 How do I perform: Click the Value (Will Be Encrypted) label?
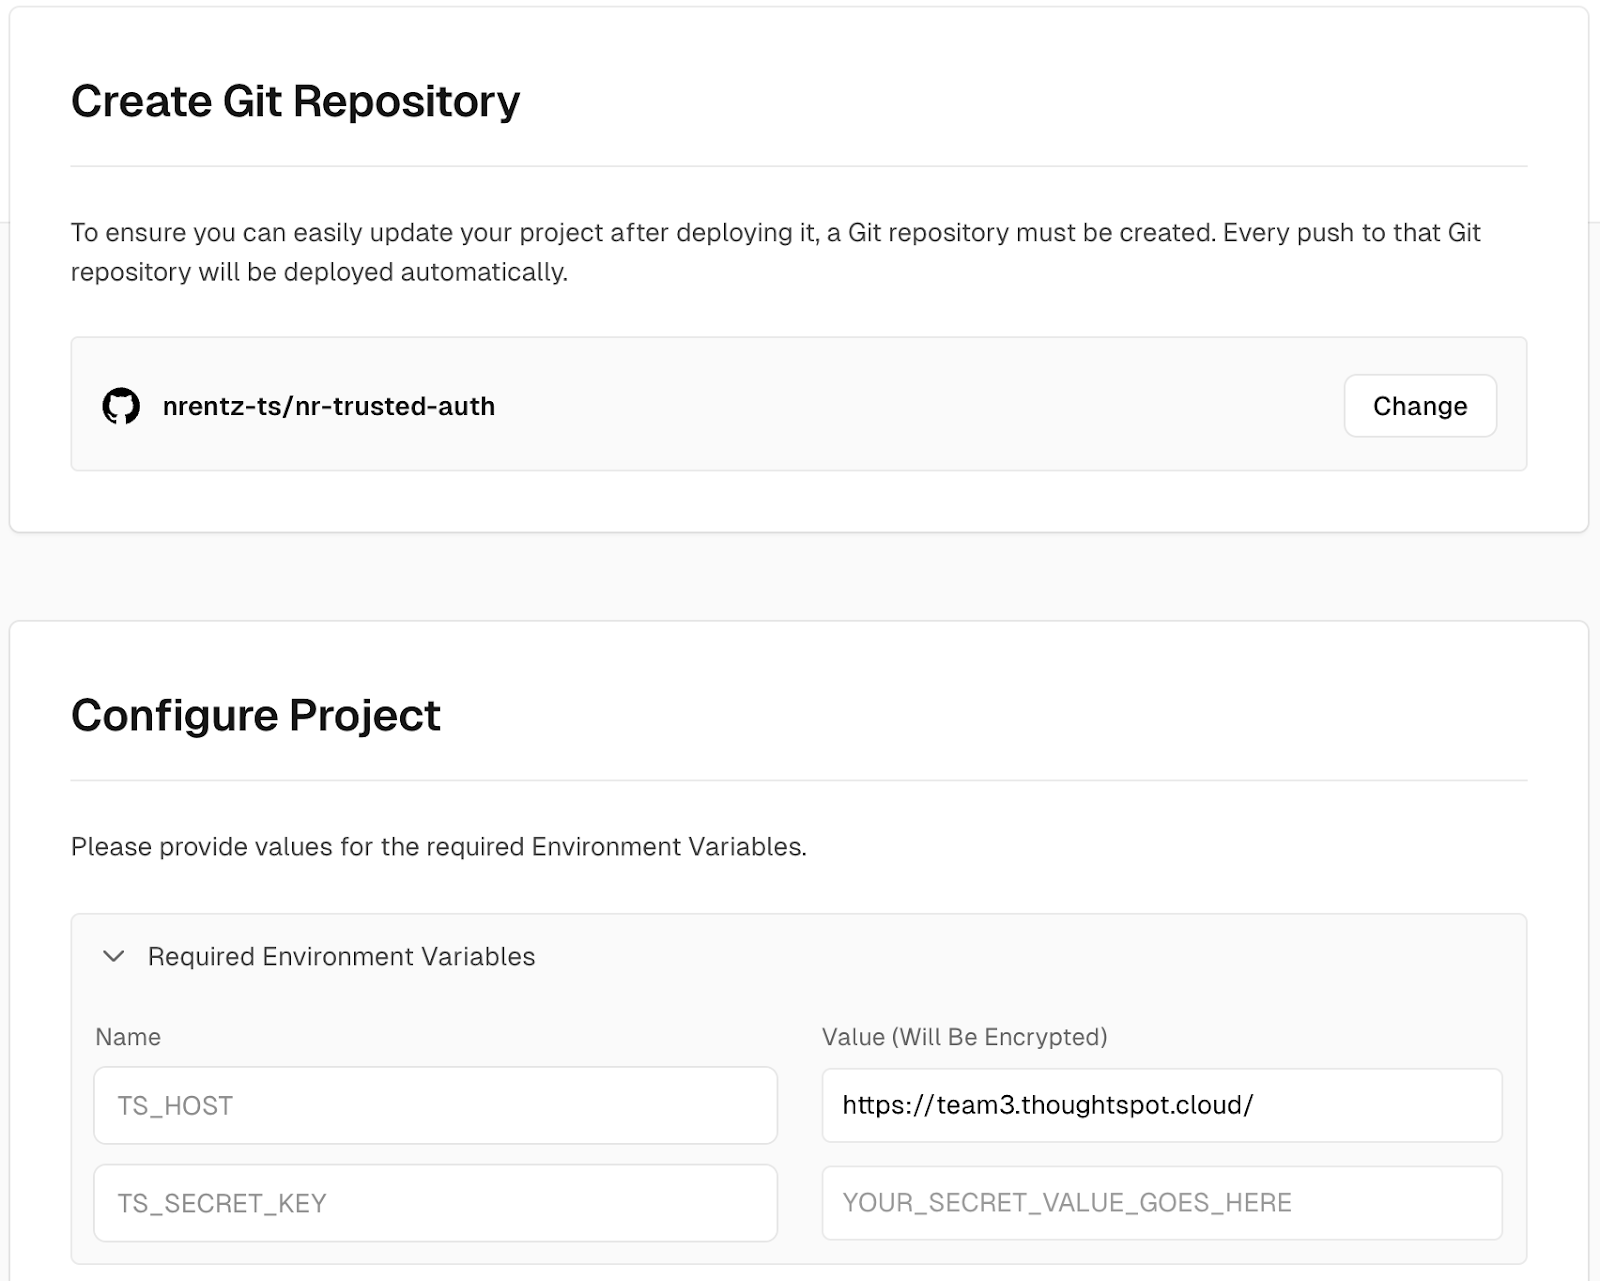(964, 1037)
